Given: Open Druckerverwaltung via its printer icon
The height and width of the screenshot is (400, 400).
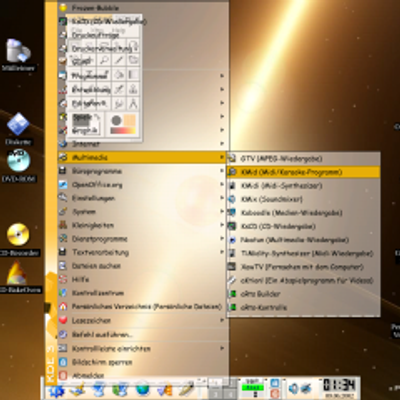Looking at the screenshot, I should pos(63,49).
